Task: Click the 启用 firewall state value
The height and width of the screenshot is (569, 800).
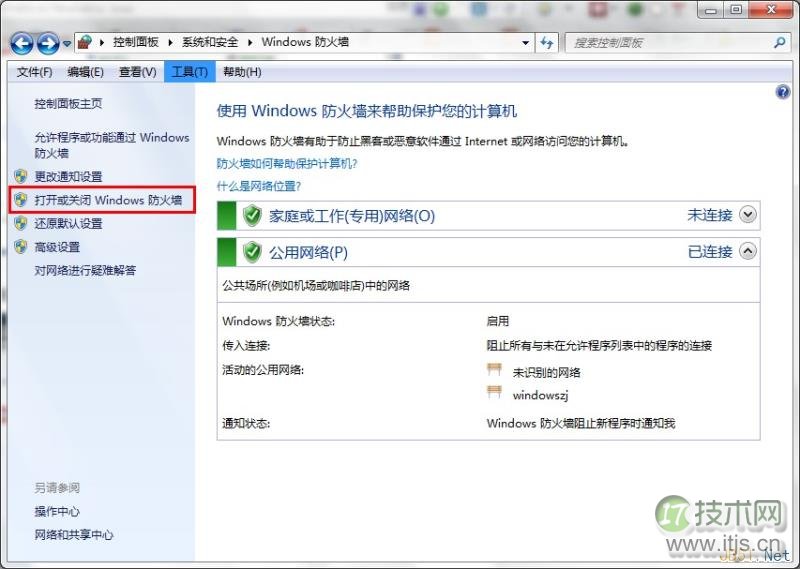Action: click(498, 321)
